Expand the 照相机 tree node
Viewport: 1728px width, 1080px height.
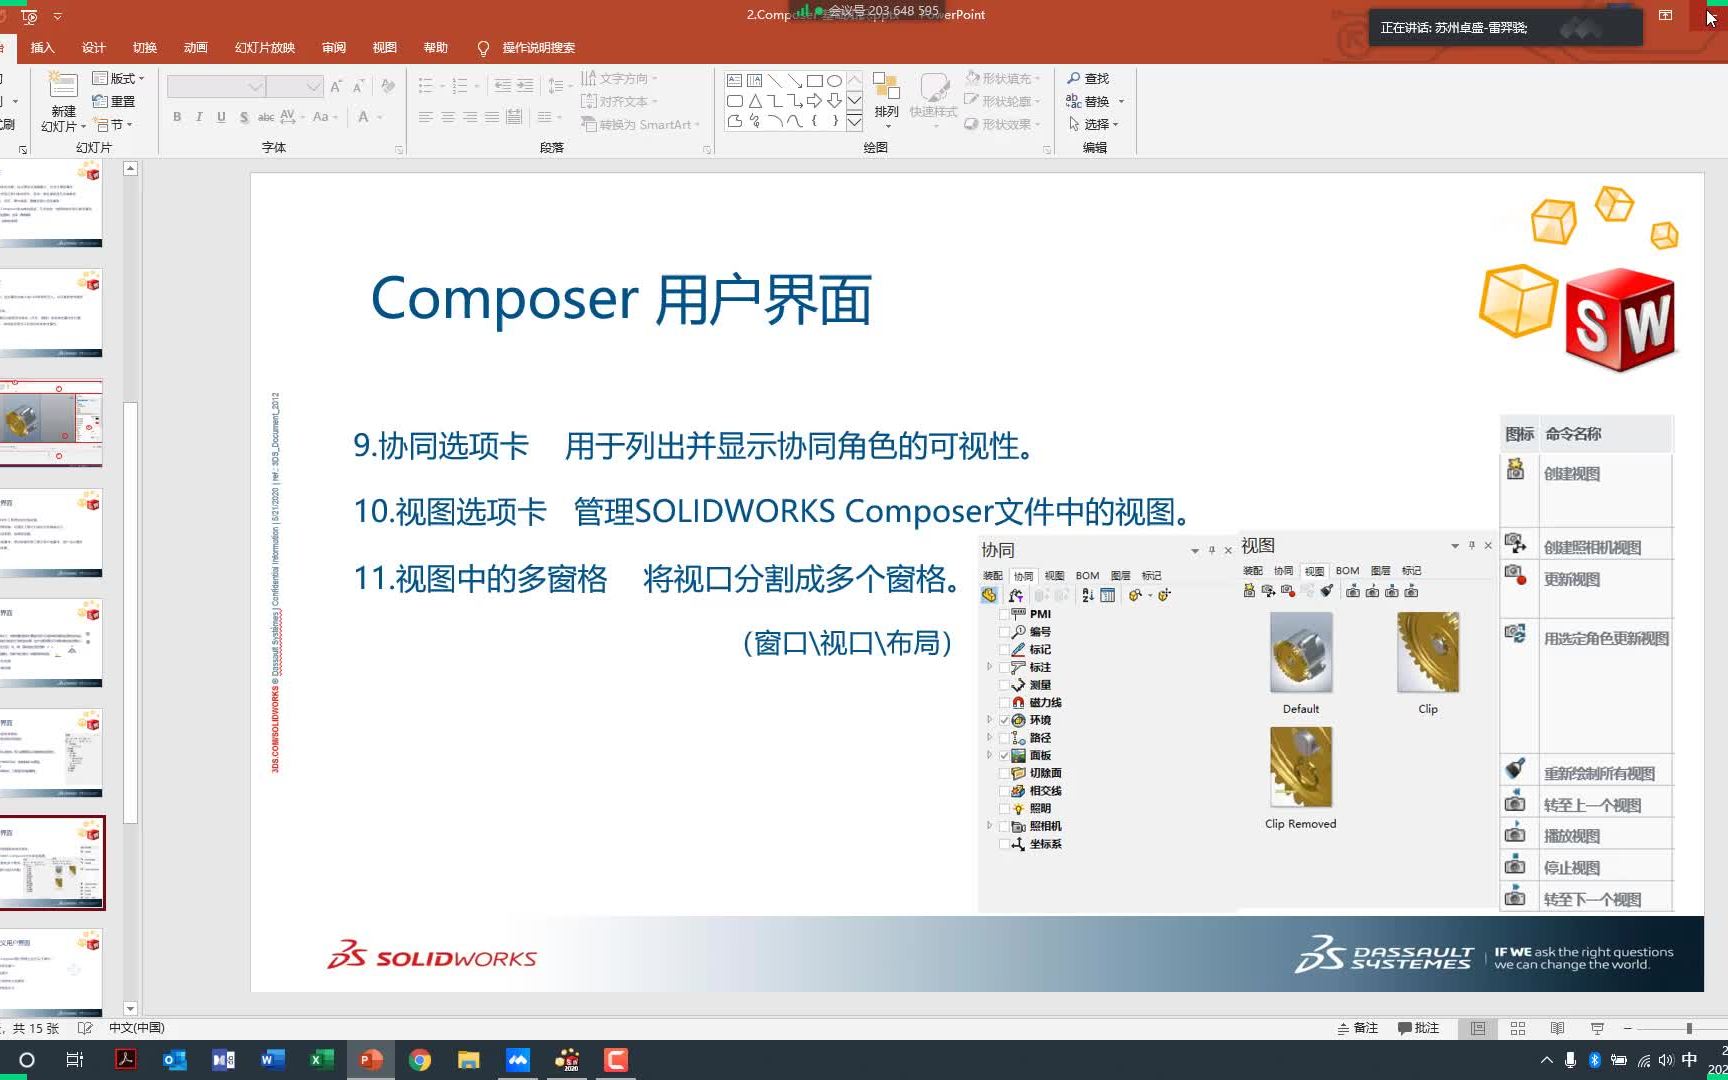(x=990, y=825)
